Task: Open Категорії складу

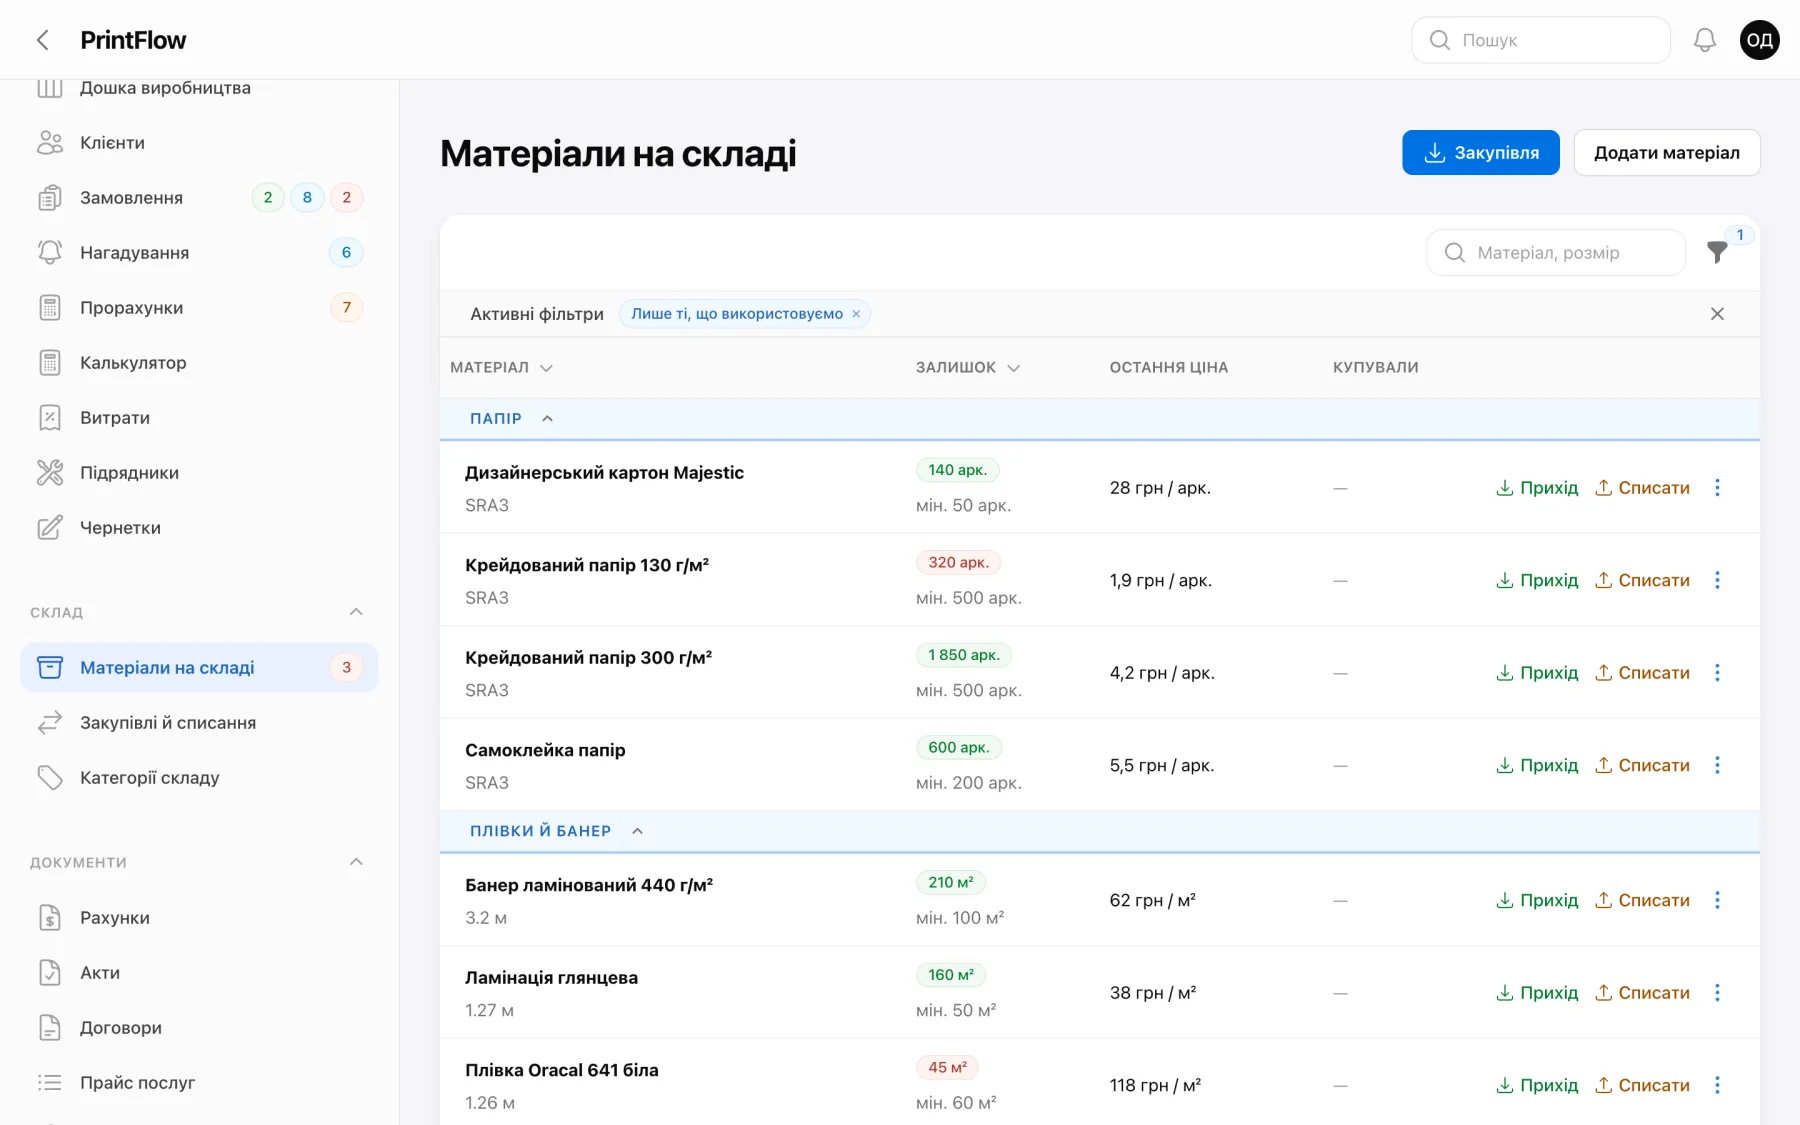Action: (x=199, y=778)
